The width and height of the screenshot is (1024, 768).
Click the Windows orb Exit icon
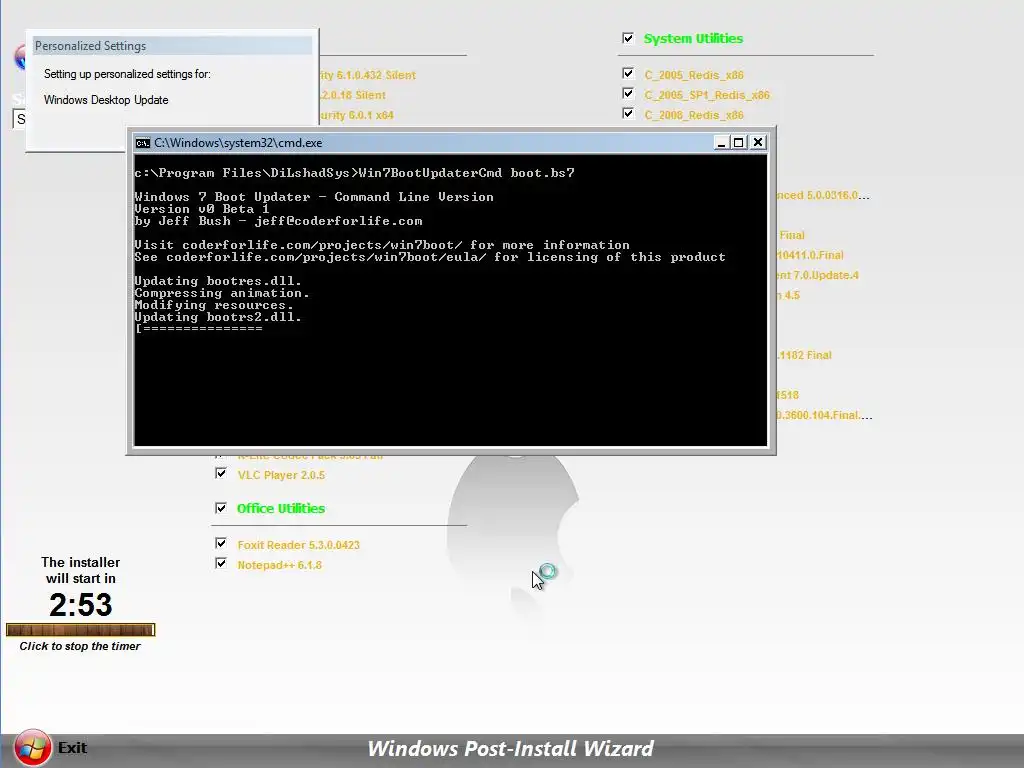(32, 747)
